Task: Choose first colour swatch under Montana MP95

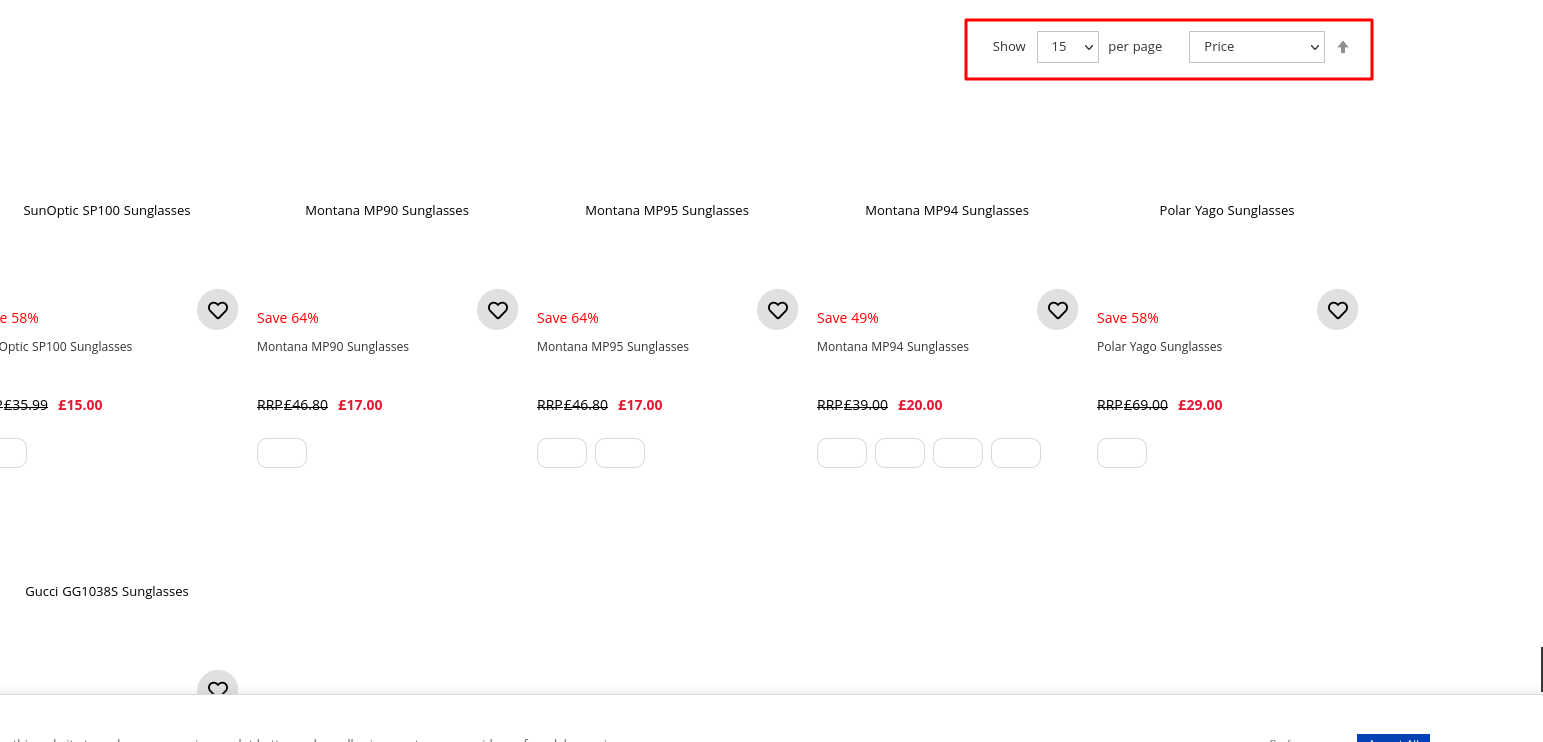Action: click(562, 453)
